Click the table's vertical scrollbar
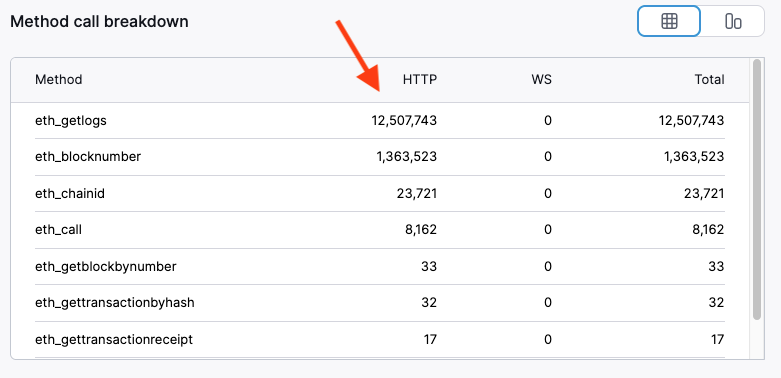Screen dimensions: 781x378 [x=757, y=189]
